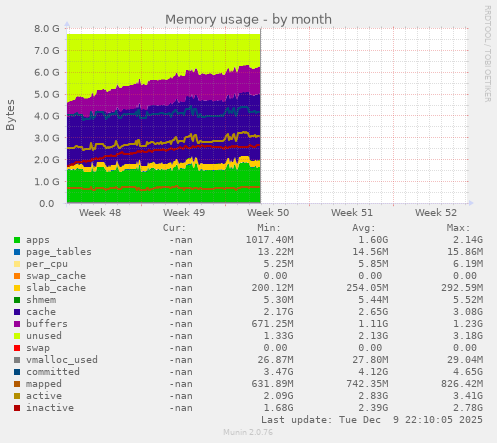Click the '1.0 G' y-axis tick

(x=47, y=182)
